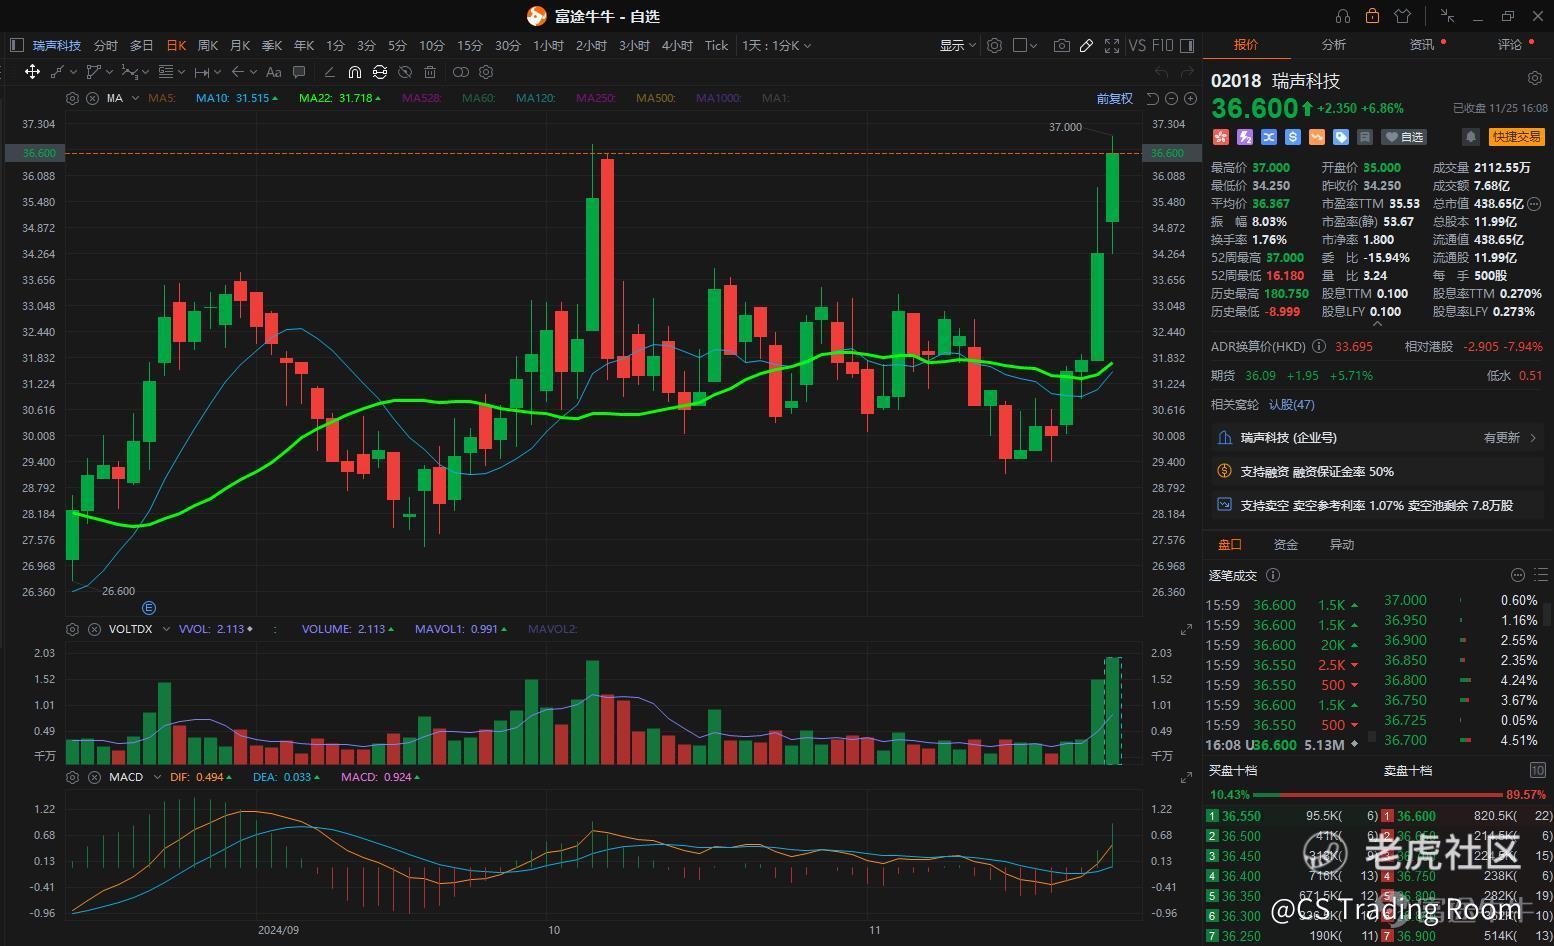Image resolution: width=1554 pixels, height=946 pixels.
Task: Select the 异动 tab
Action: (1341, 544)
